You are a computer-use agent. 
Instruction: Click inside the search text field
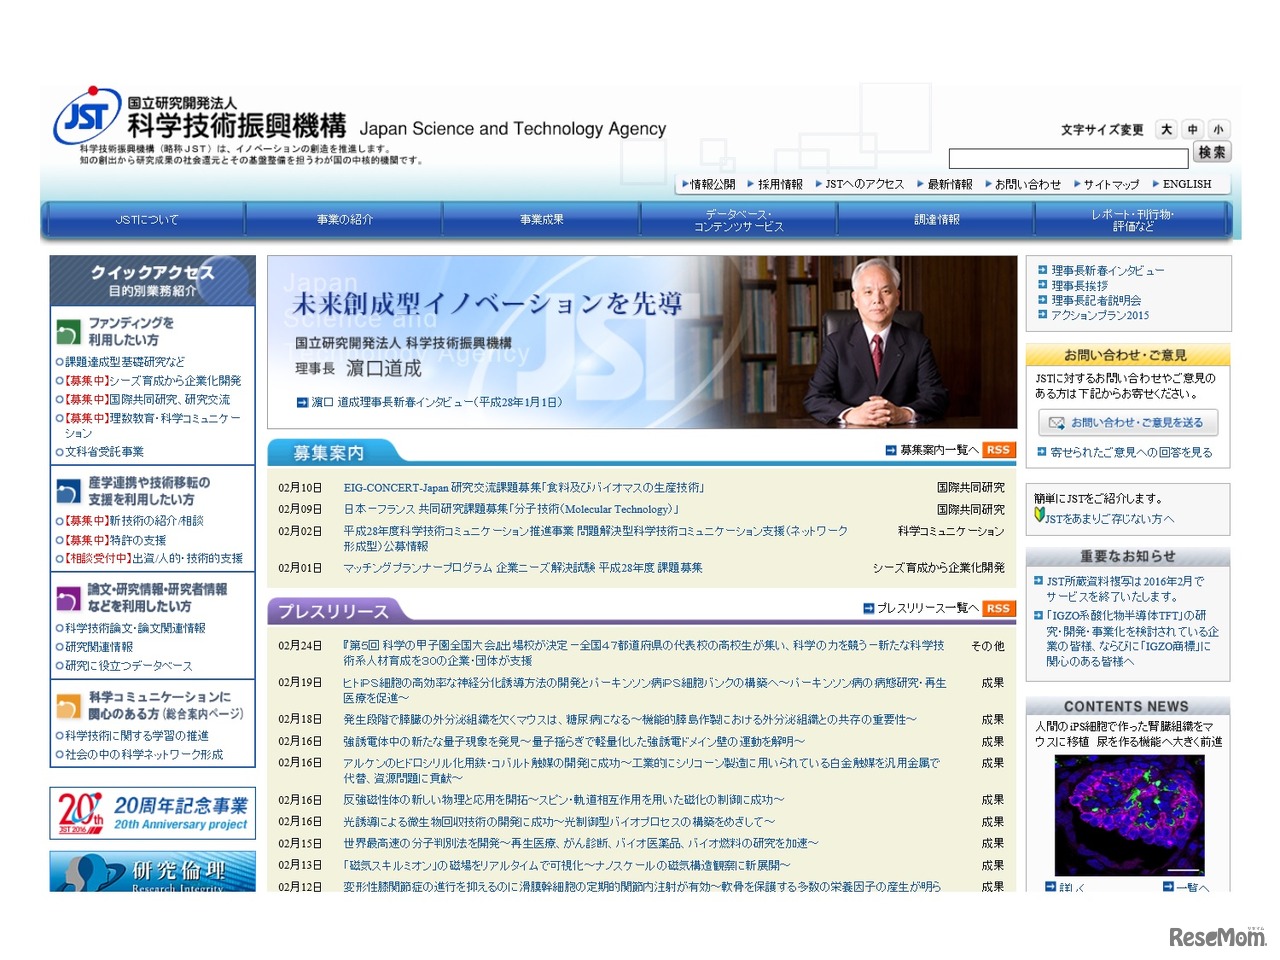tap(1065, 158)
